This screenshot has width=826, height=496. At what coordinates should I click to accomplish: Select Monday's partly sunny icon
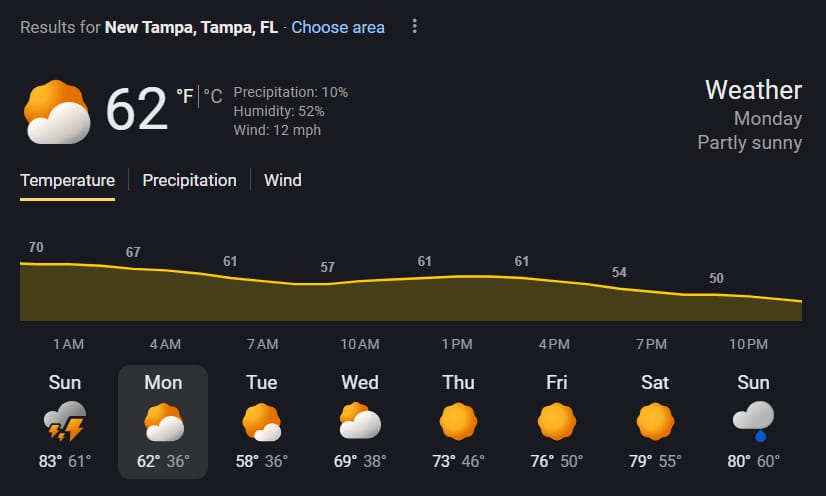click(163, 421)
